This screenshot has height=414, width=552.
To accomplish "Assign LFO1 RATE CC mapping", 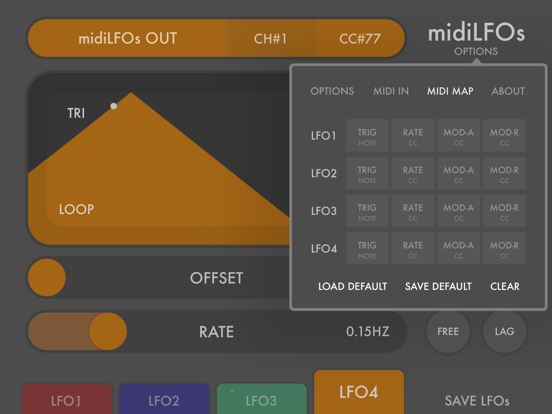I will click(x=413, y=136).
